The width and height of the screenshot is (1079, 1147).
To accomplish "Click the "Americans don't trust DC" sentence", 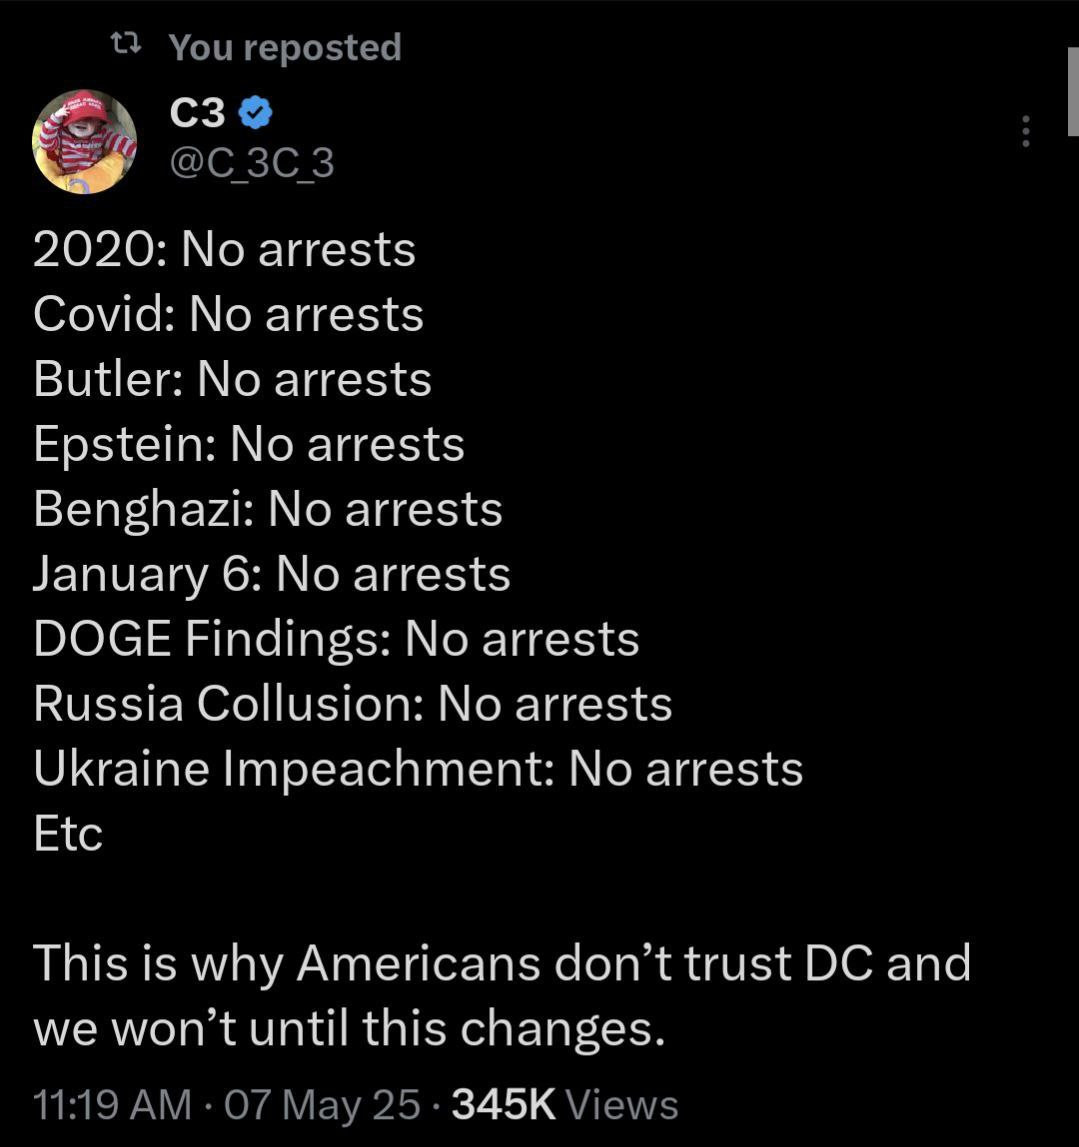I will point(502,964).
